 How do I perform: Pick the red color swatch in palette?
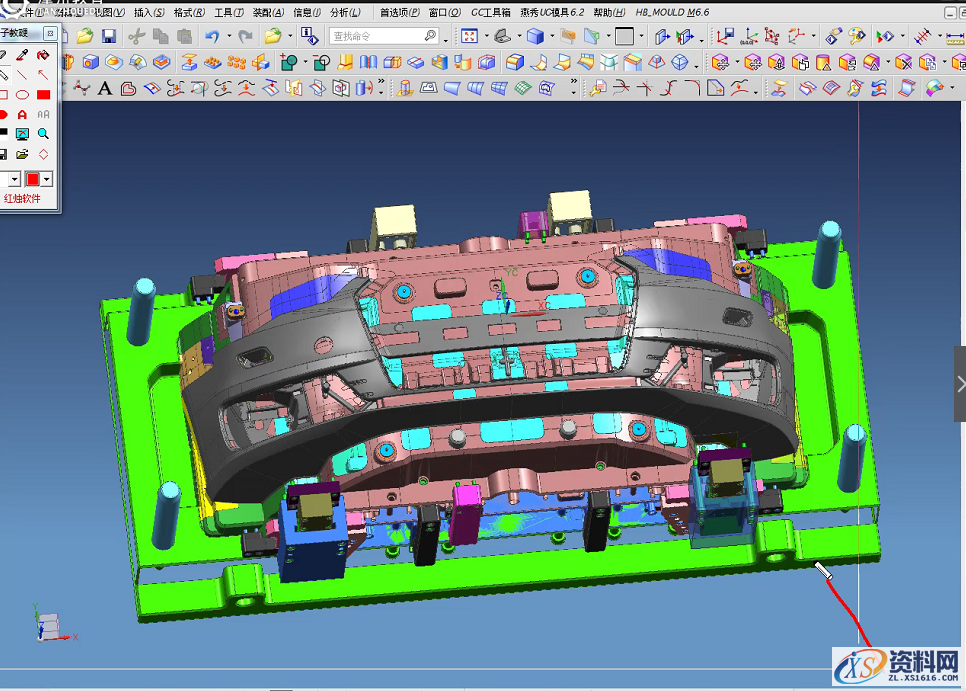pos(32,179)
